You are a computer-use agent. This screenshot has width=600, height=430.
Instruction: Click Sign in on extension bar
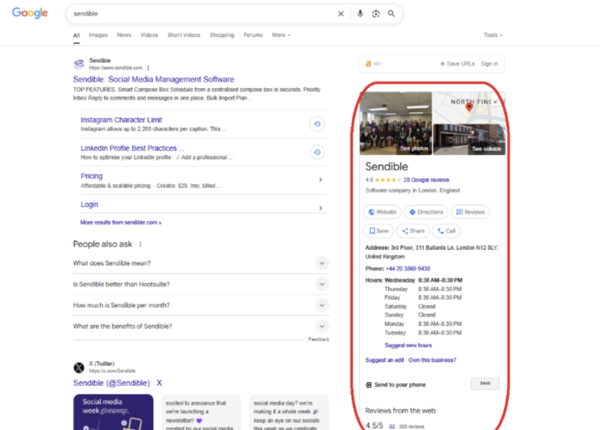click(x=489, y=64)
